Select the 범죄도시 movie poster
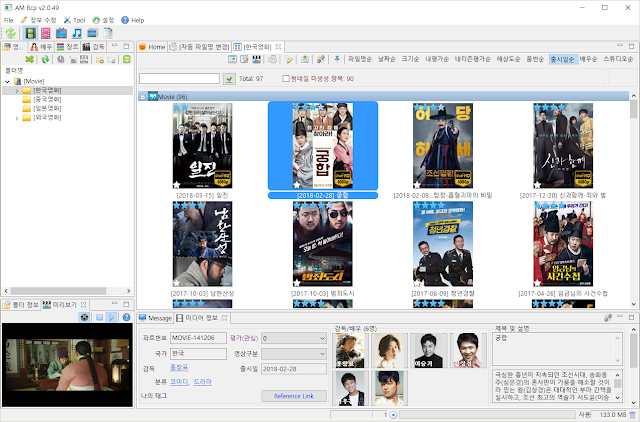Screen dimensions: 640x422 coord(322,244)
